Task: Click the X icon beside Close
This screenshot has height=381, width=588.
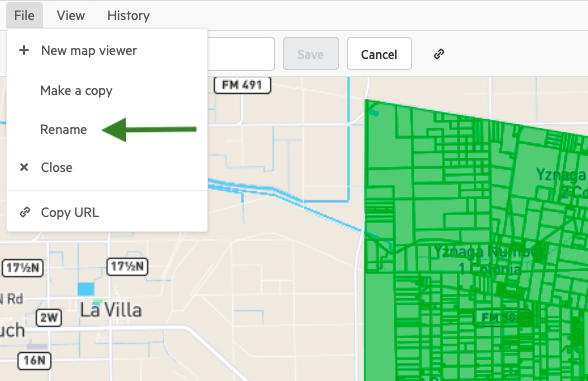Action: [x=24, y=167]
